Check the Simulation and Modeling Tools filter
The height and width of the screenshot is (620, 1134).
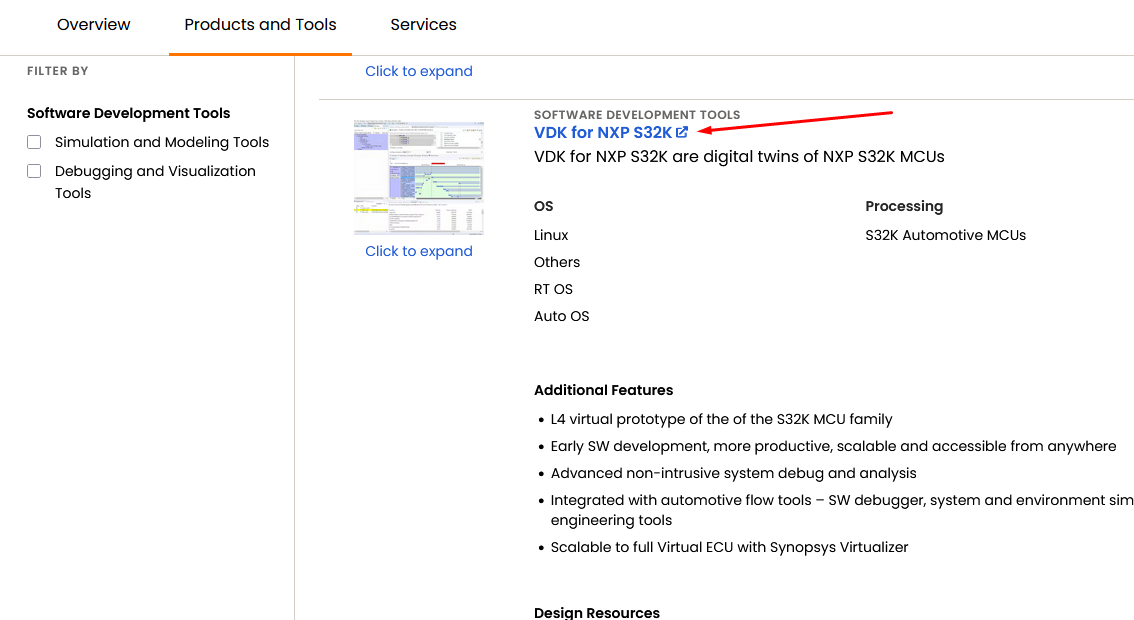tap(33, 142)
